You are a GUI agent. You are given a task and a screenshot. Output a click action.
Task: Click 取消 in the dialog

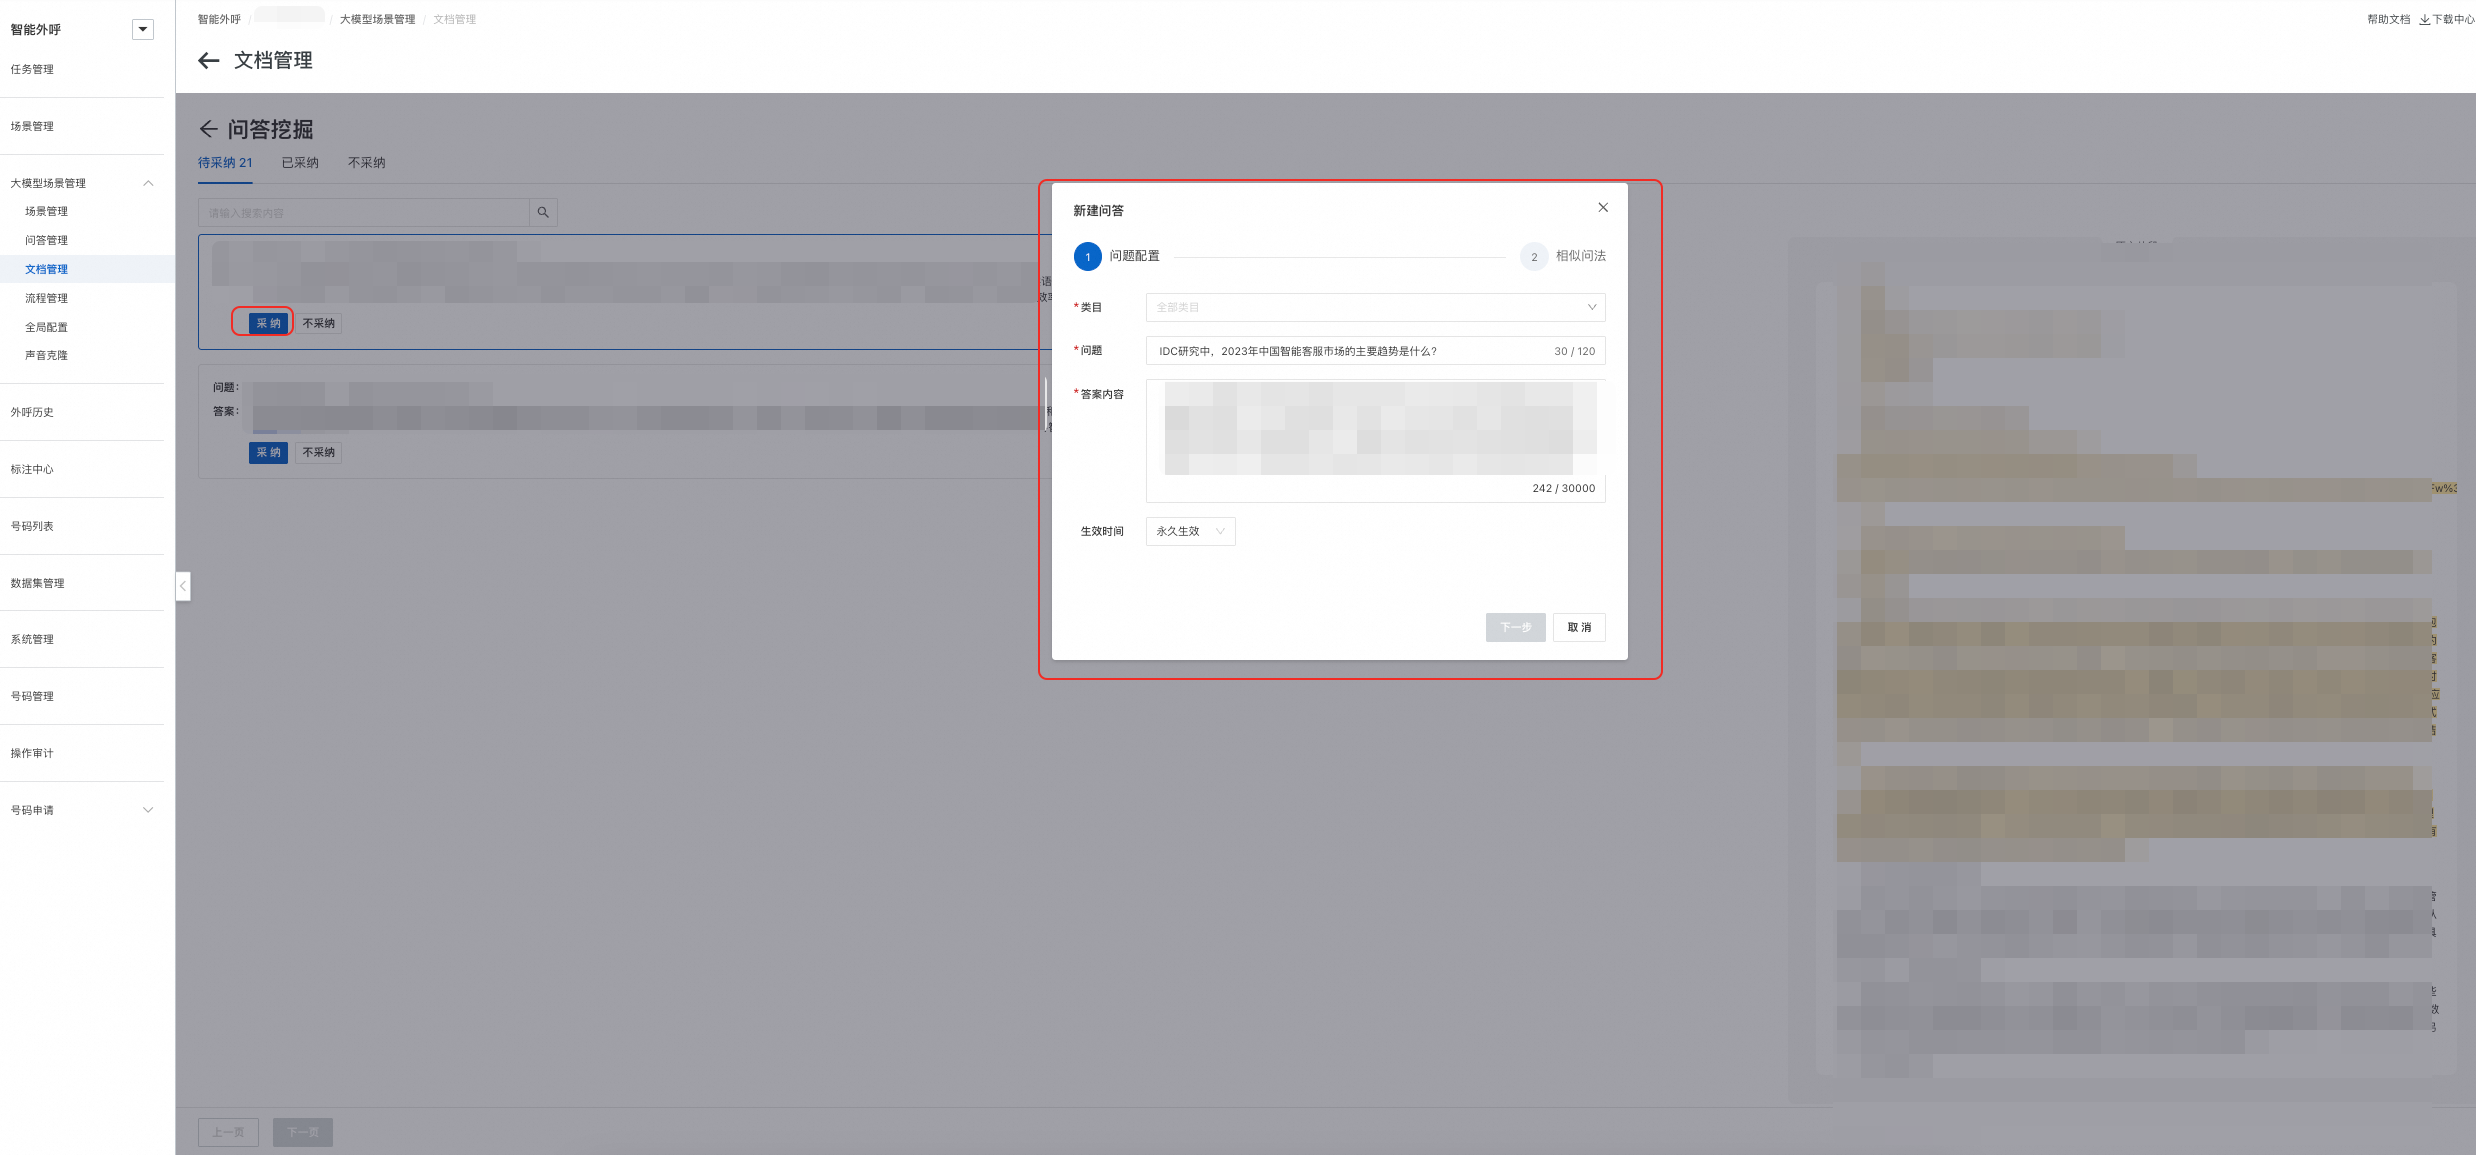click(x=1579, y=627)
